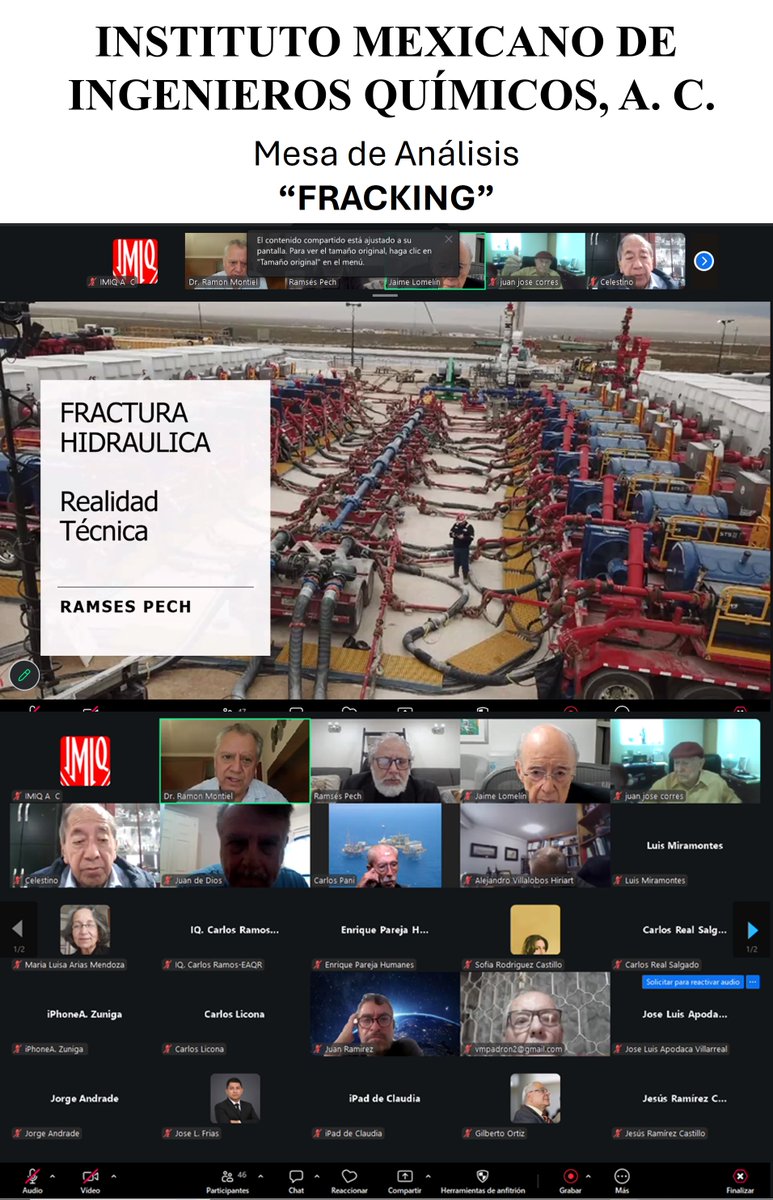
Task: Click the green annotation pencil icon
Action: pos(23,674)
